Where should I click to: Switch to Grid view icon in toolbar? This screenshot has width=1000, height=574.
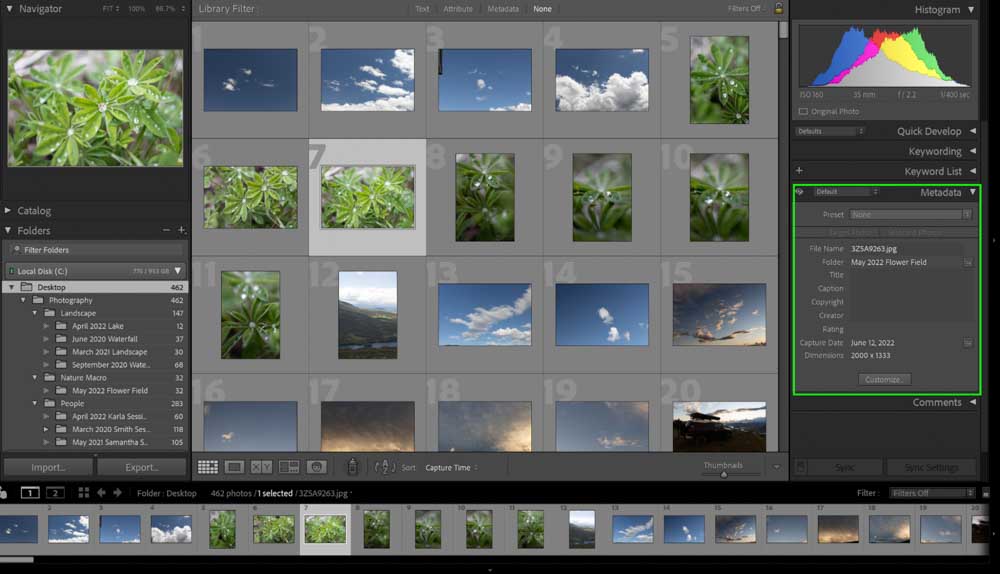pos(208,467)
